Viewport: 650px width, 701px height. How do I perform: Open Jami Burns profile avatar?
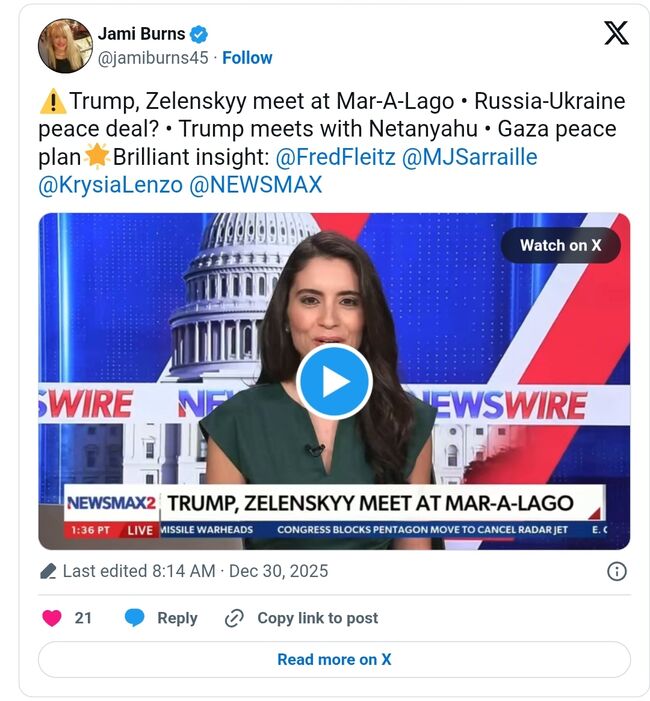[65, 46]
